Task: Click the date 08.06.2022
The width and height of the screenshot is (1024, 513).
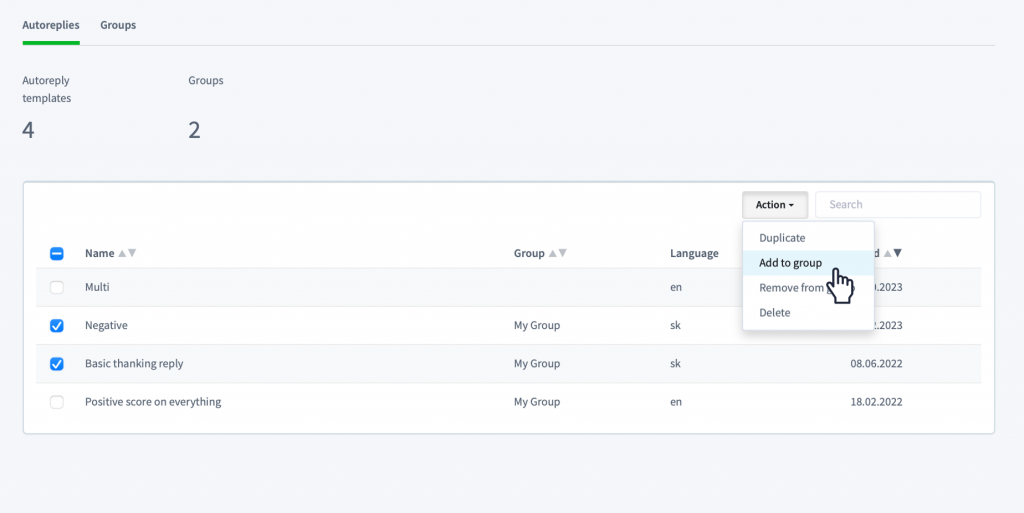Action: tap(876, 364)
